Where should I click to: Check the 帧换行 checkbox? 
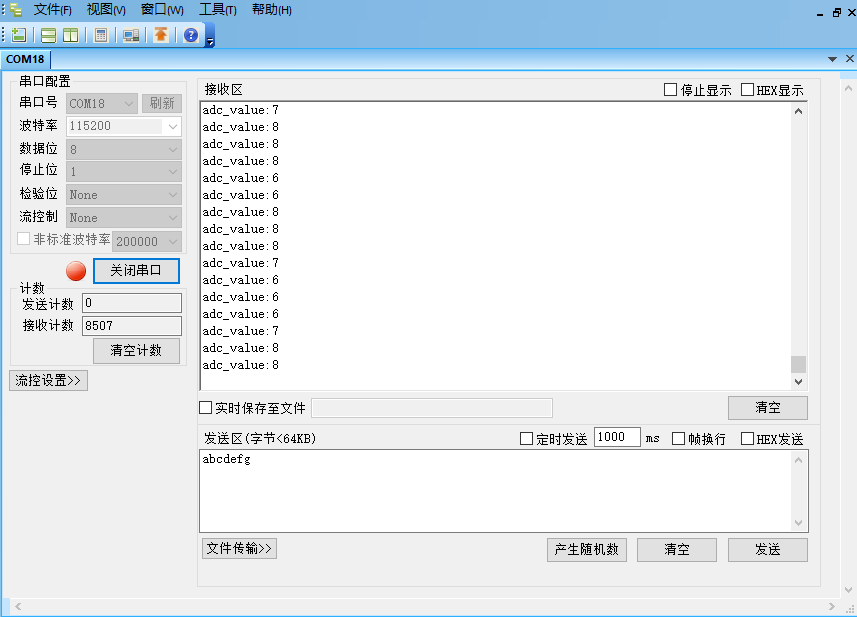click(x=678, y=439)
